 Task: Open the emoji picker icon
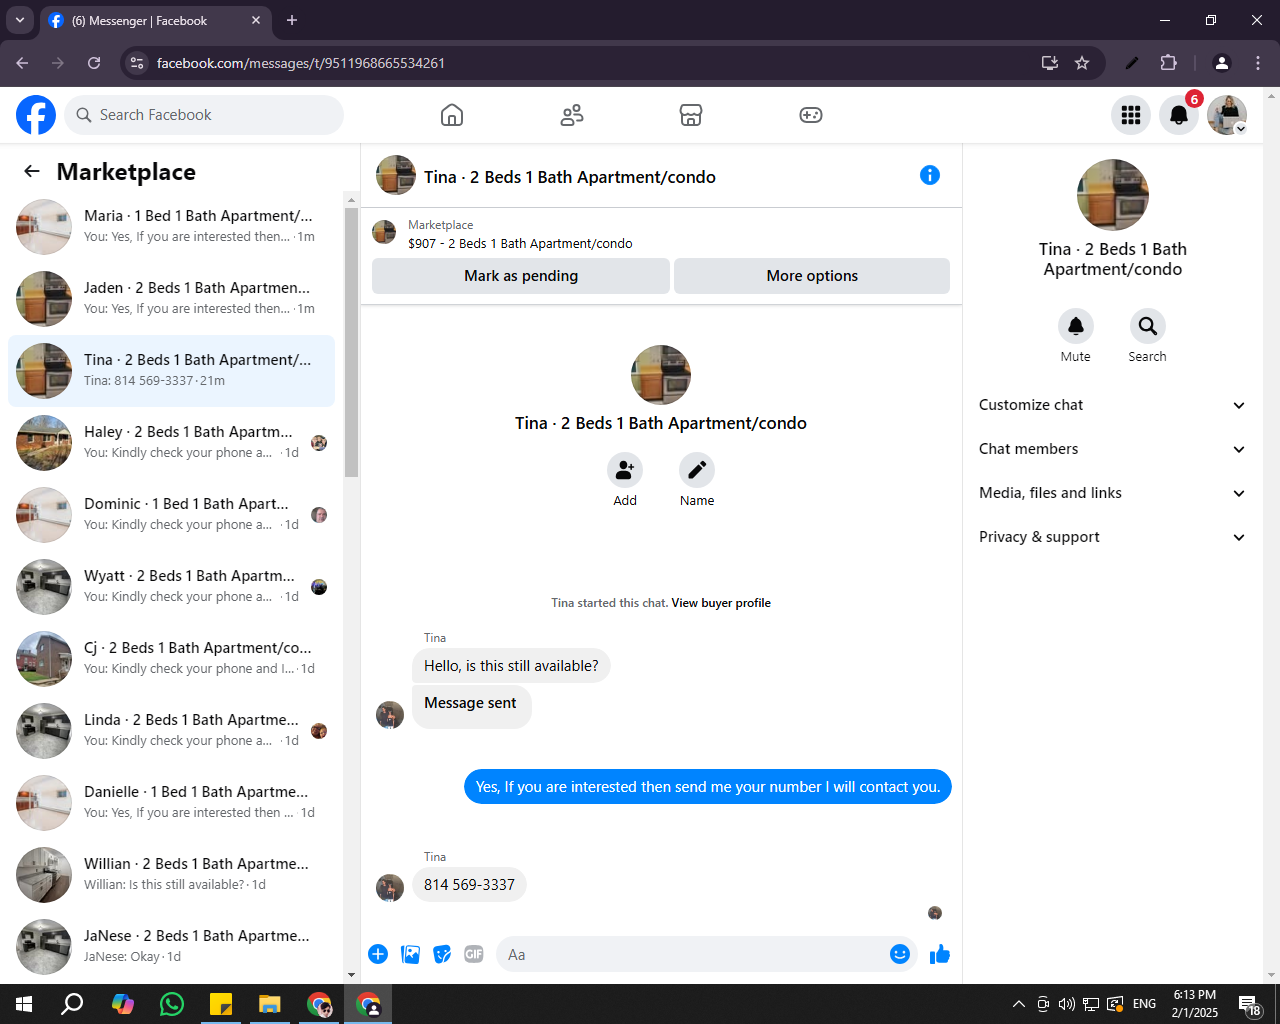click(900, 954)
